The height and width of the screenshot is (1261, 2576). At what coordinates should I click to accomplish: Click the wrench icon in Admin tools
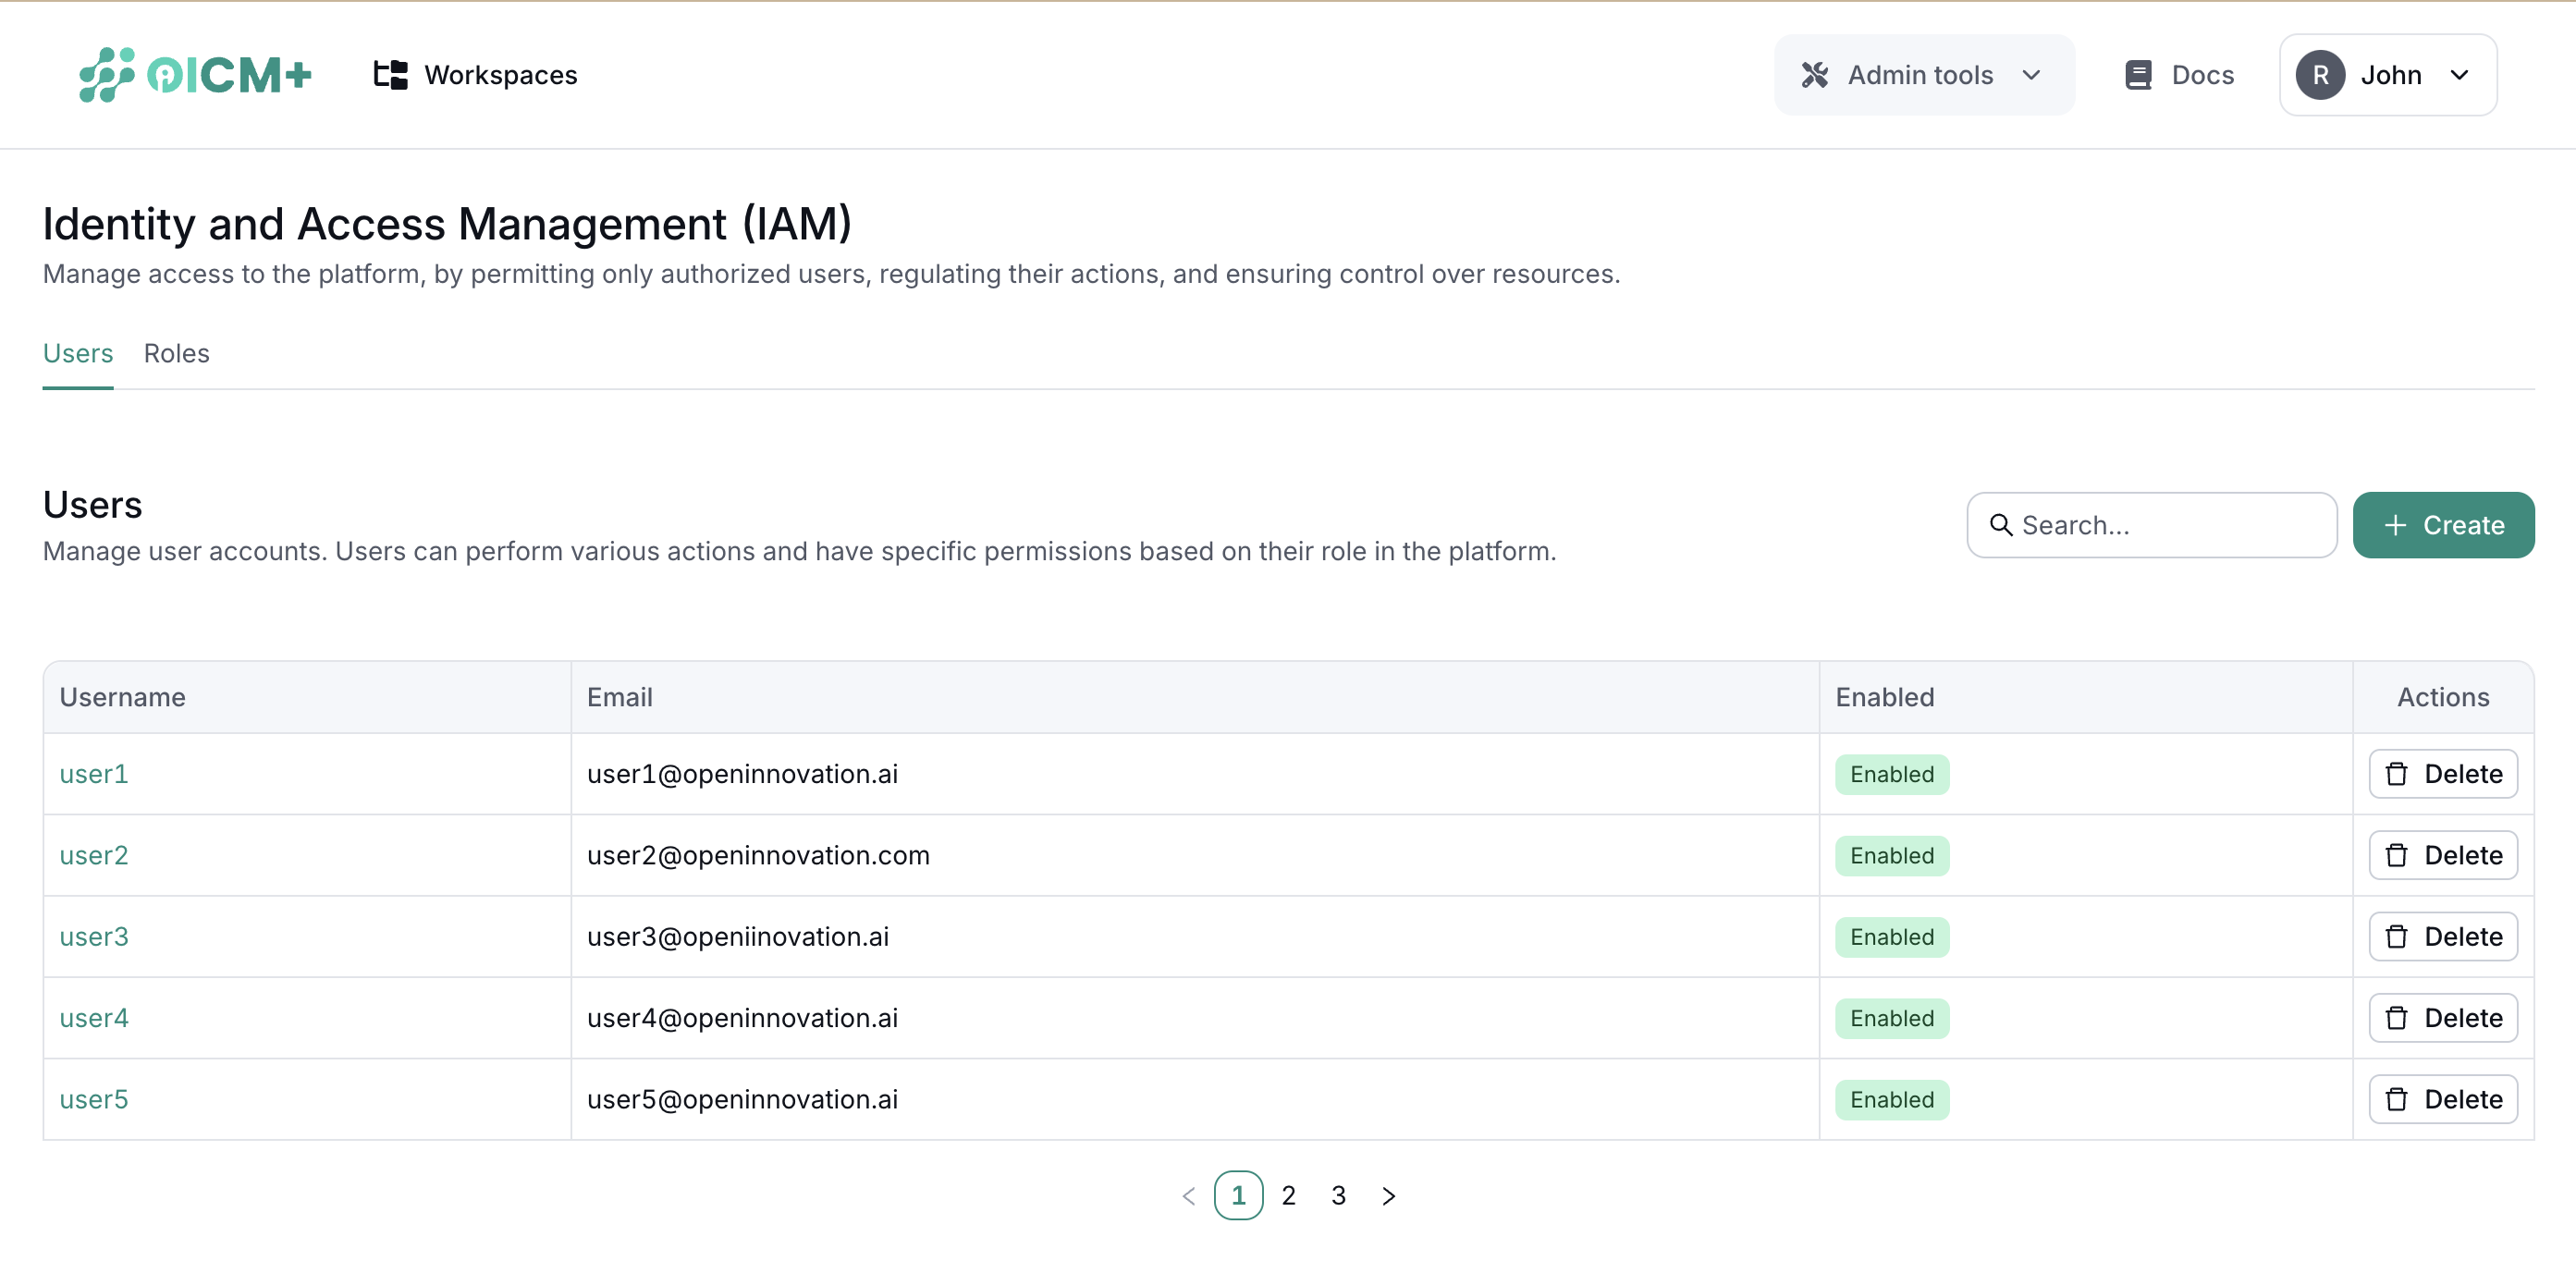(1815, 74)
